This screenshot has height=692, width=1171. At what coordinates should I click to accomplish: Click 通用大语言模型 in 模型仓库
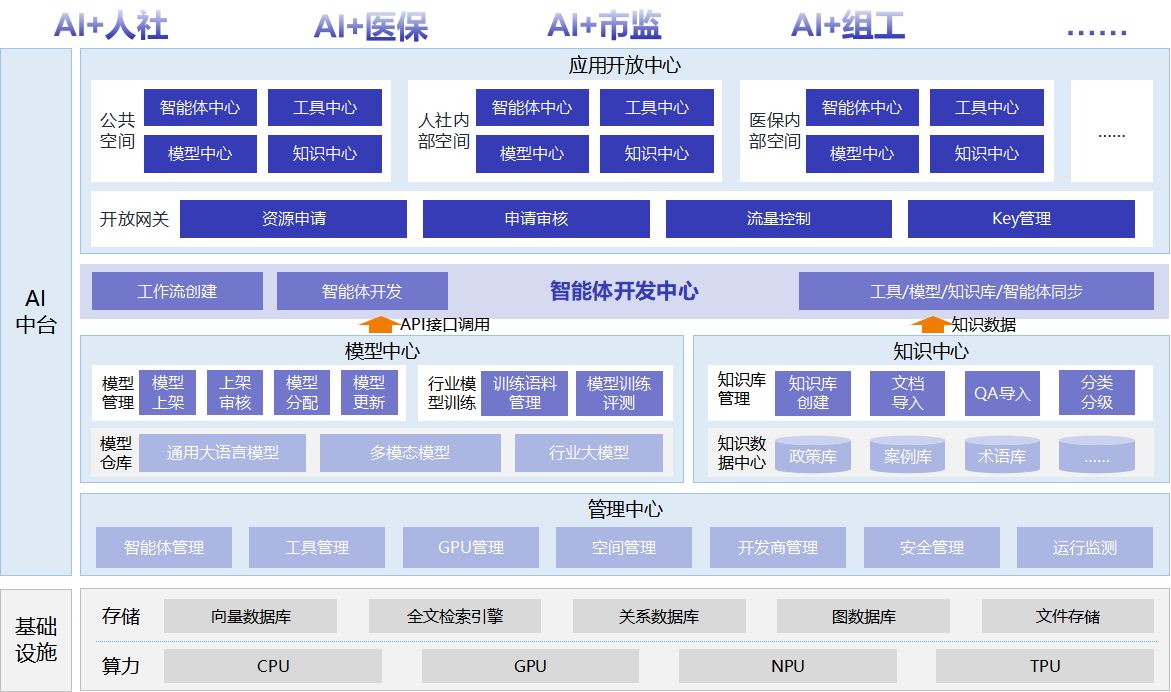click(x=223, y=453)
